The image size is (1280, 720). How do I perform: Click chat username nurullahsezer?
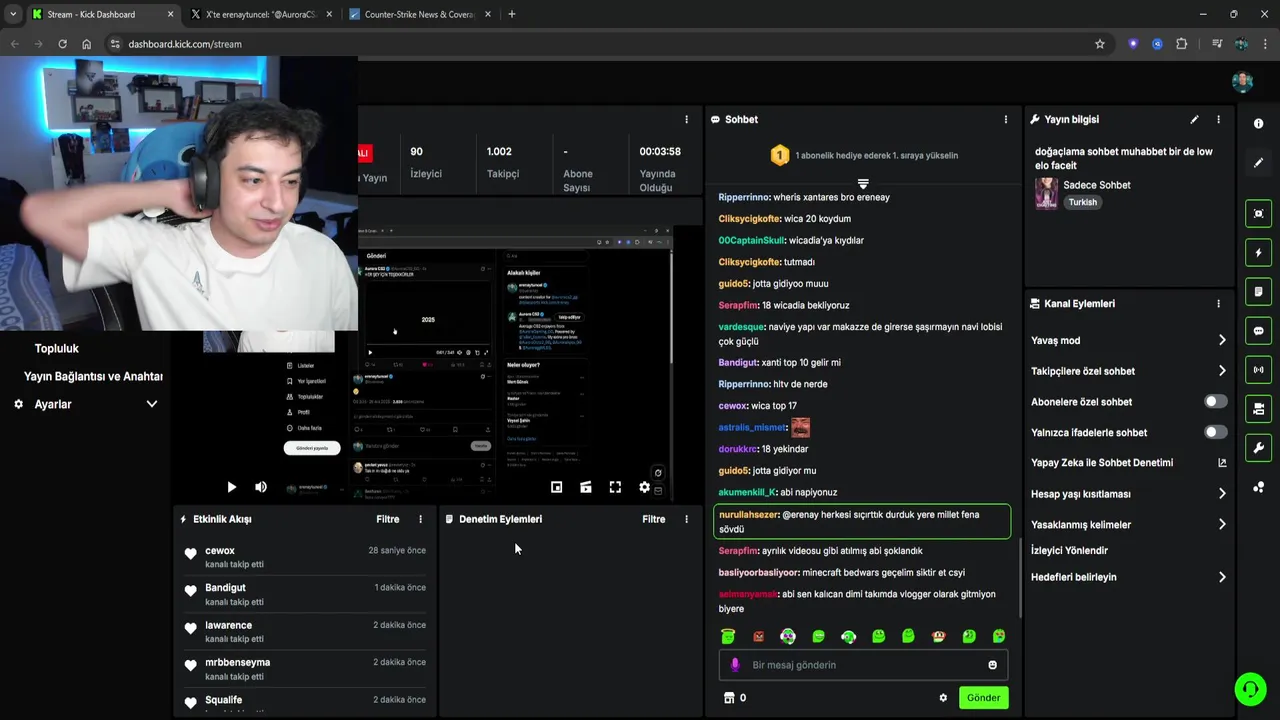coord(748,515)
